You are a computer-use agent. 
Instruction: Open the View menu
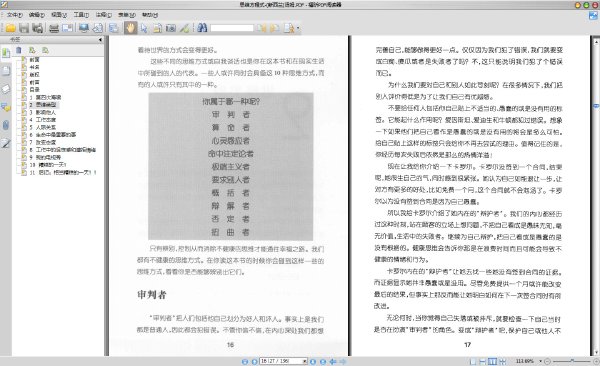point(59,15)
